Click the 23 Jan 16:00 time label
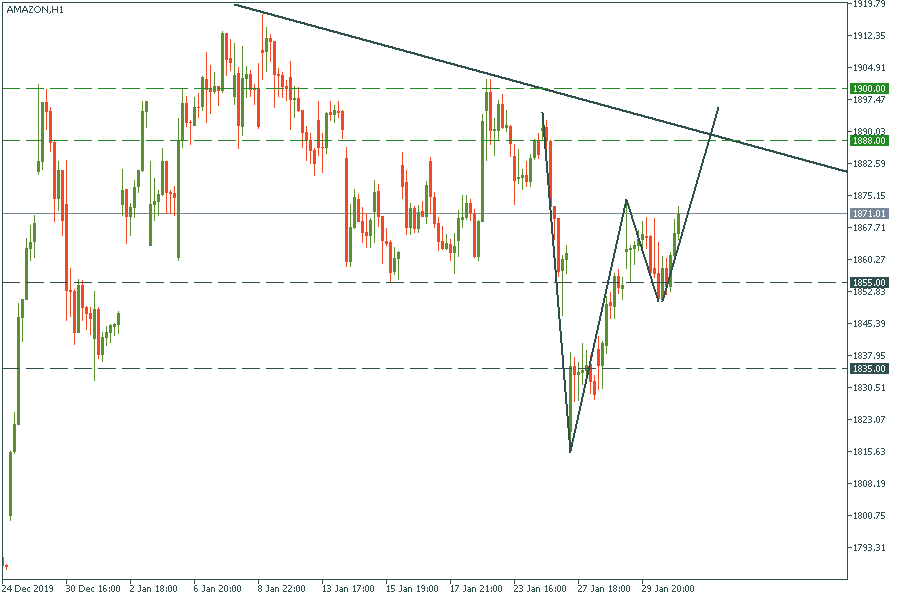This screenshot has width=900, height=600. (x=541, y=589)
